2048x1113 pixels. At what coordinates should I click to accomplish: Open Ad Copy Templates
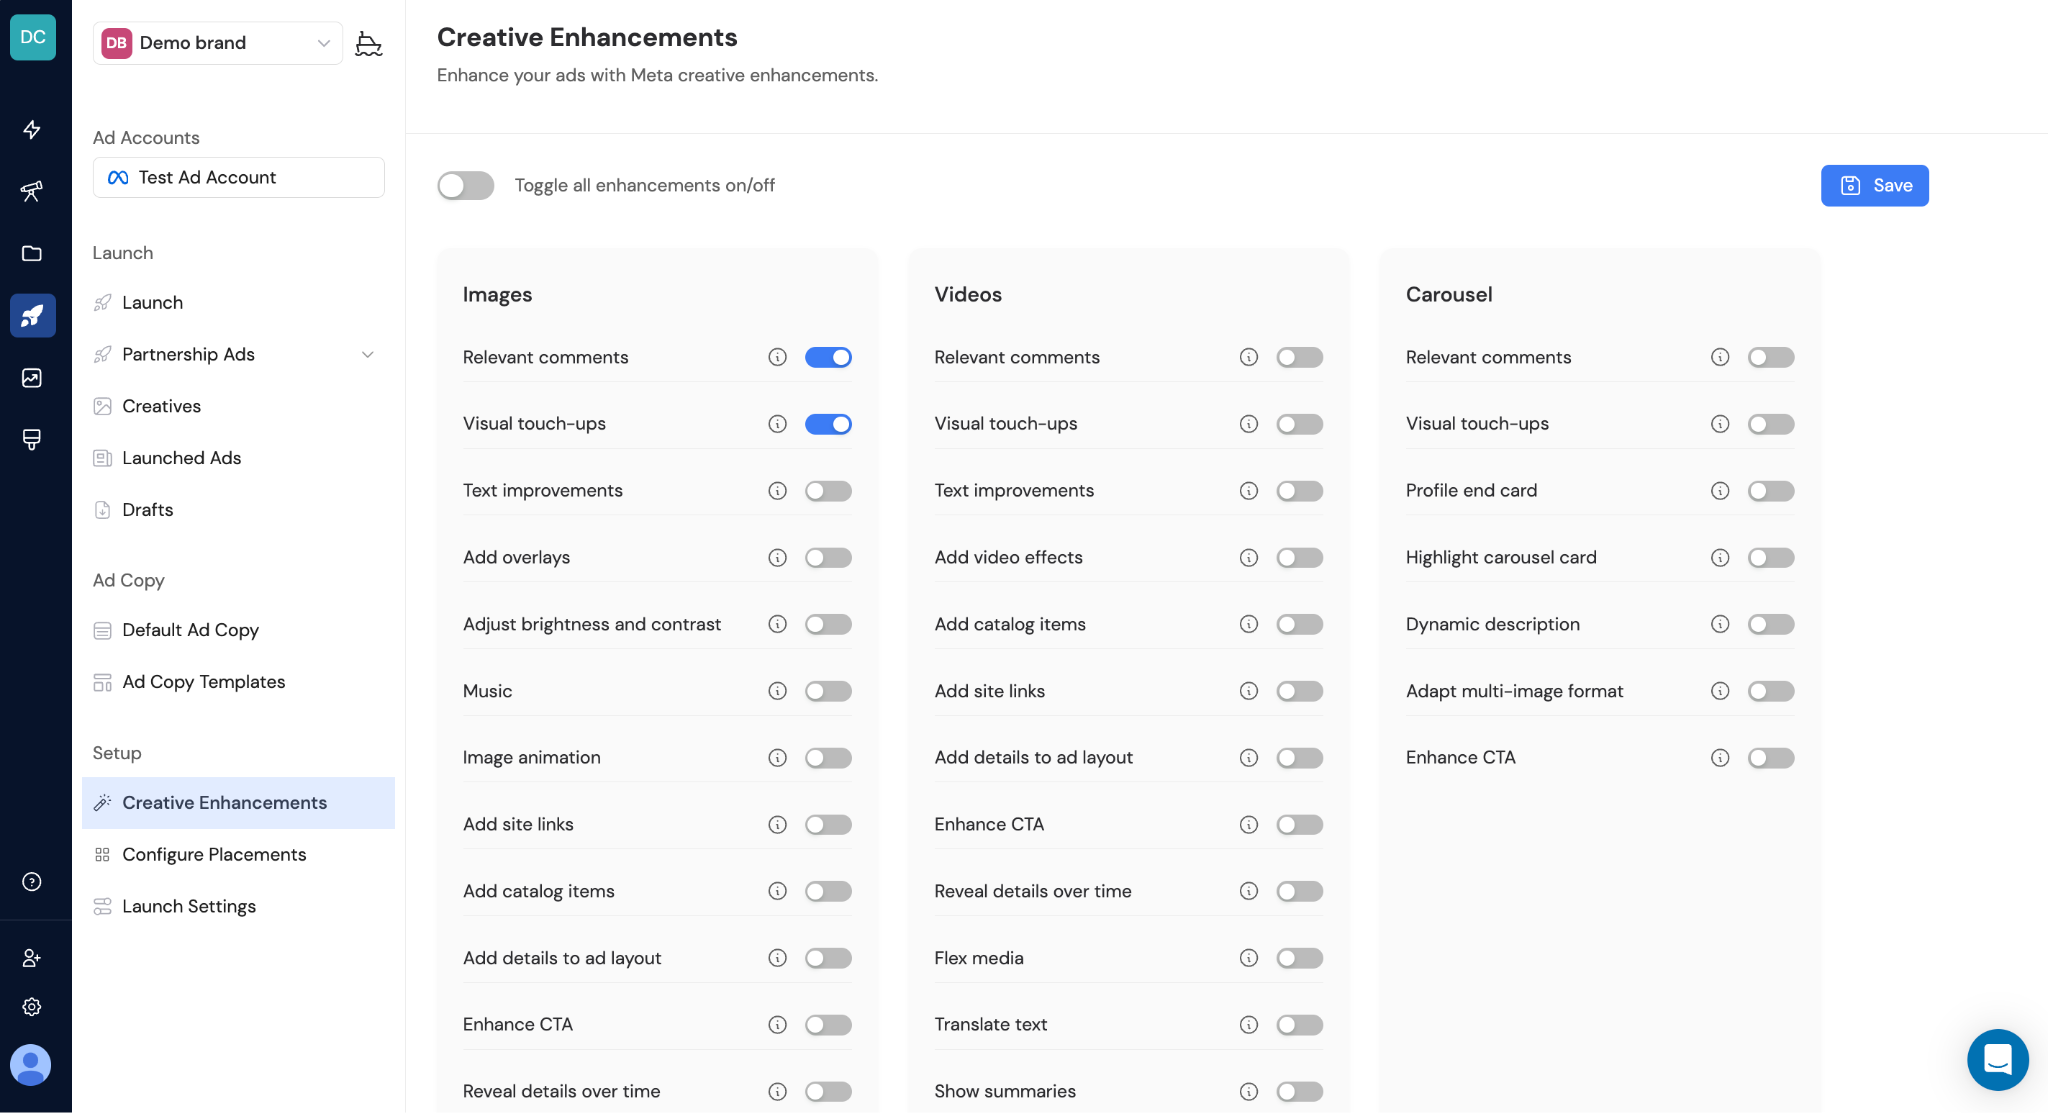(x=202, y=681)
